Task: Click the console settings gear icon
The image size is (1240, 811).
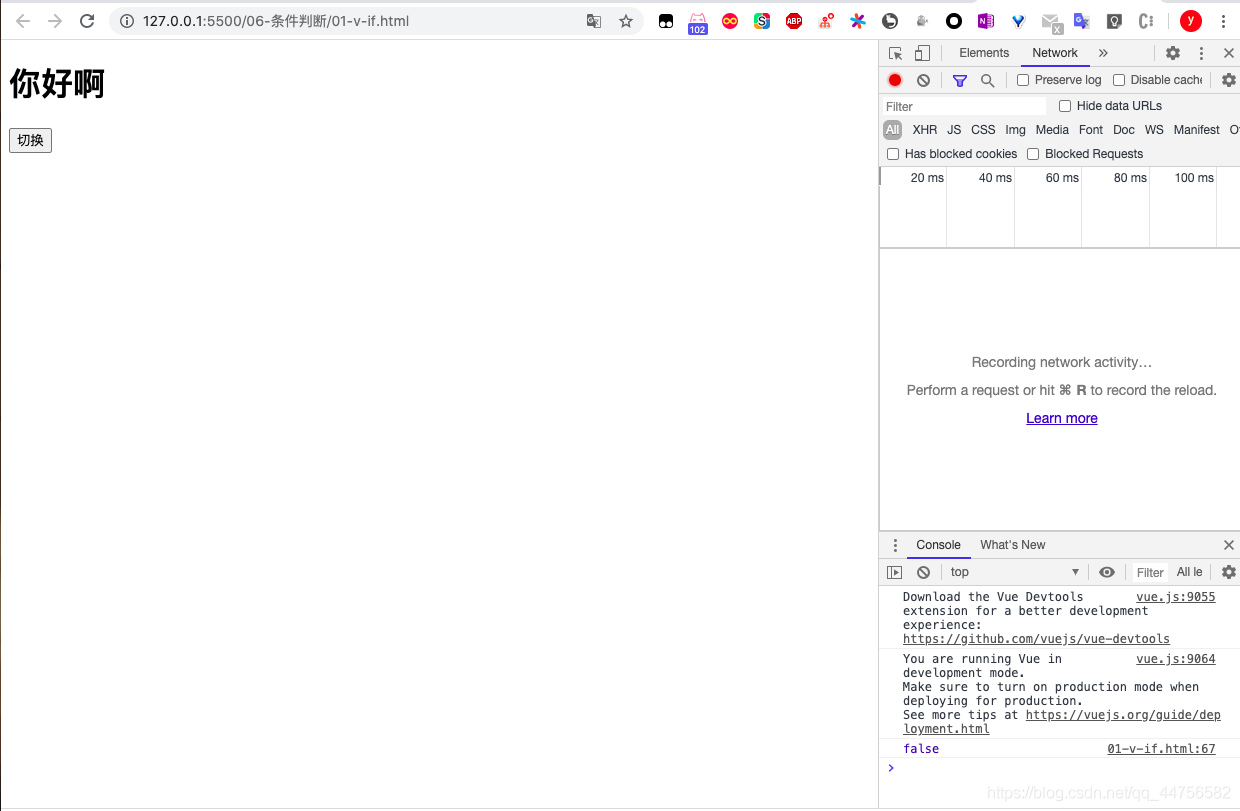Action: tap(1229, 572)
